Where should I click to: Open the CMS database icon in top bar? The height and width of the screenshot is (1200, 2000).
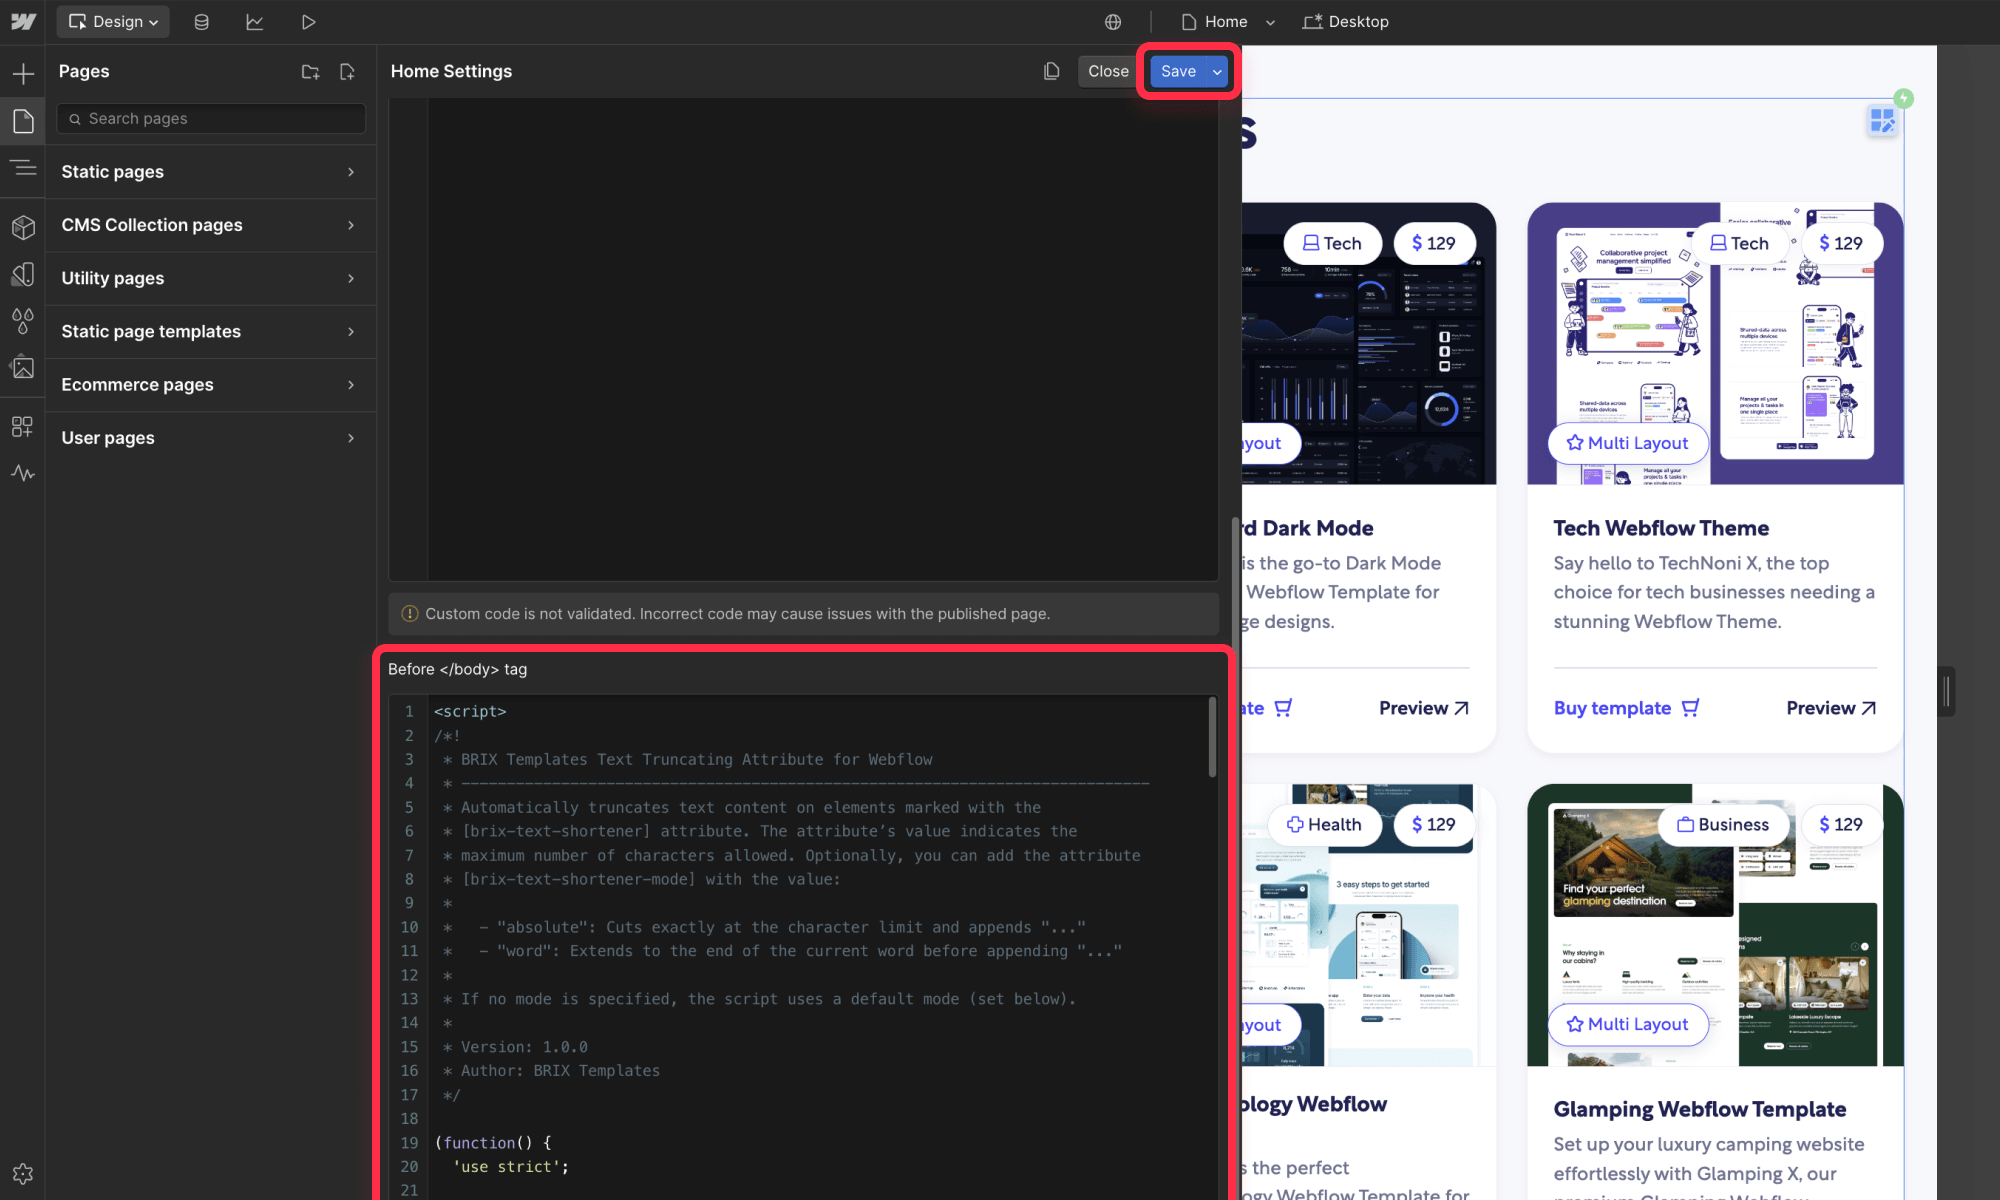point(201,21)
